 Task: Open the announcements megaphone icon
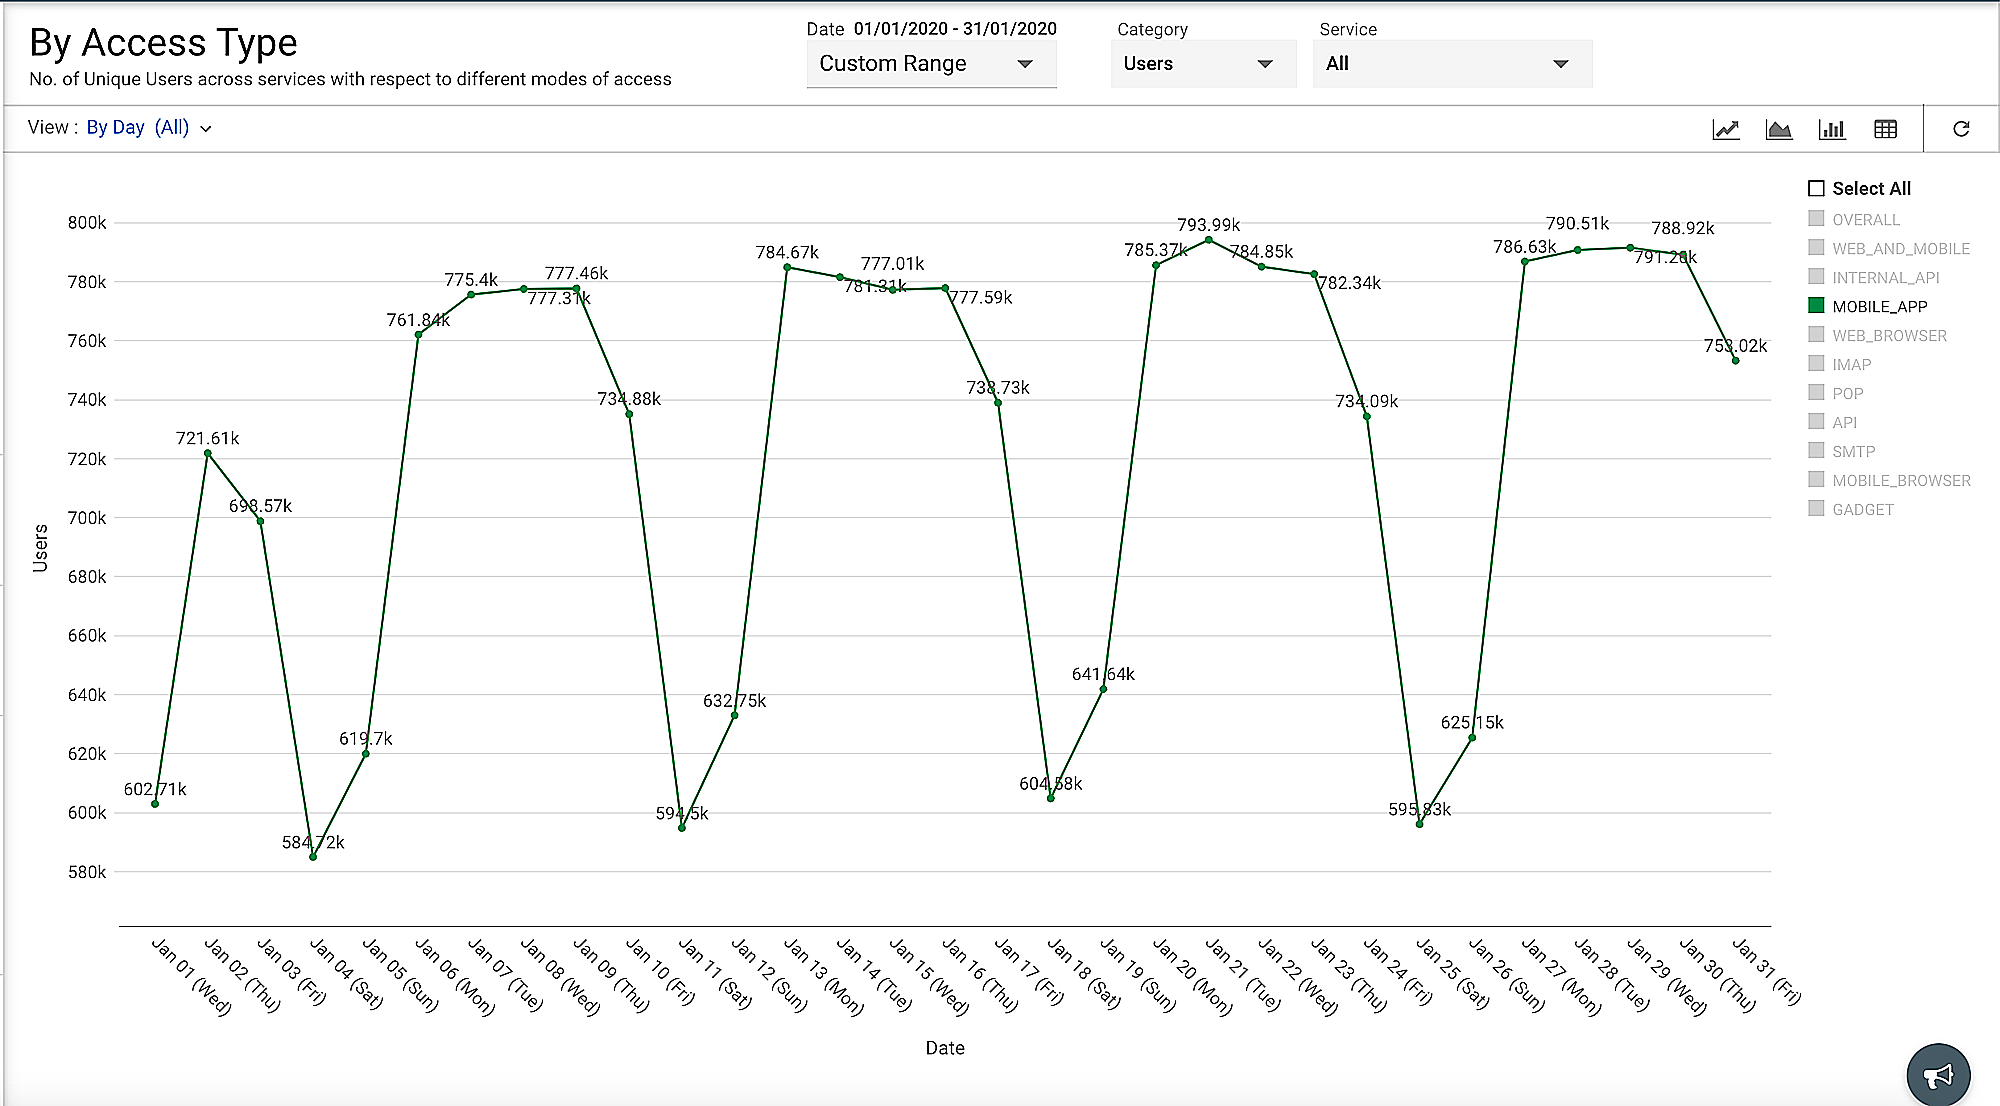coord(1938,1074)
